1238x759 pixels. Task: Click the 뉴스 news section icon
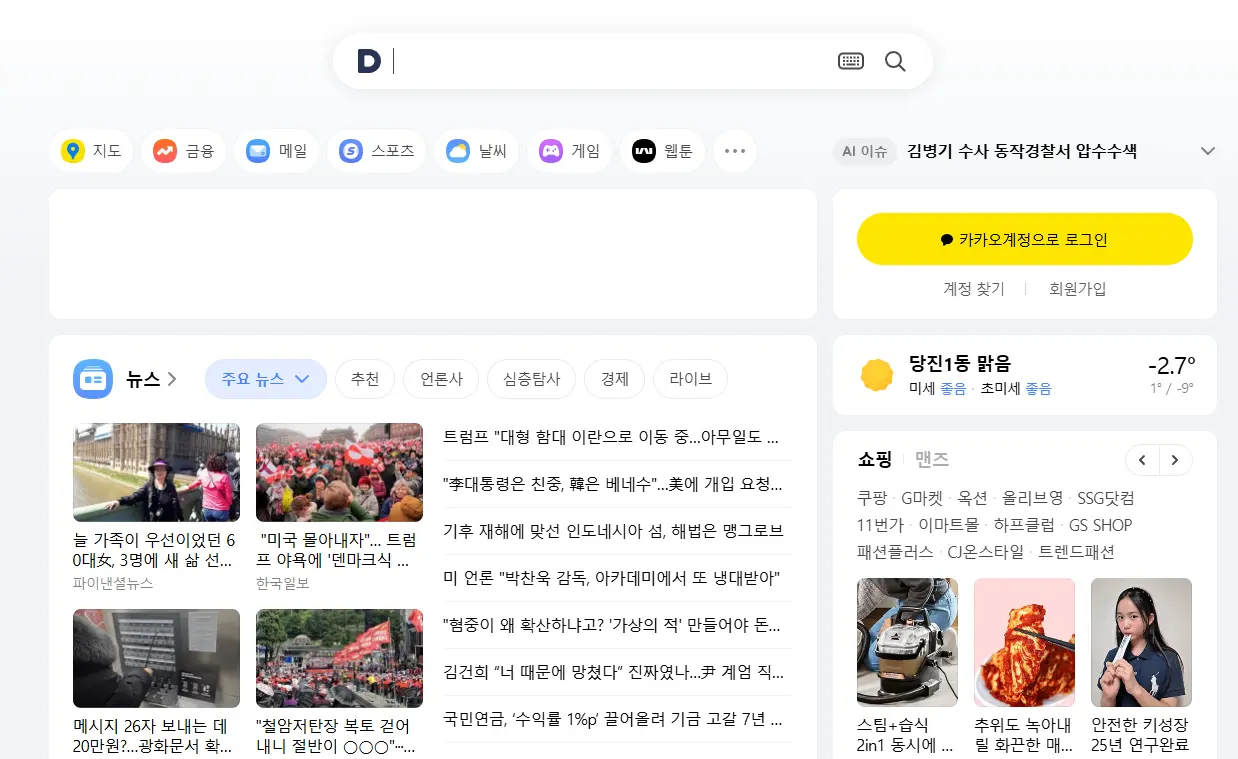(92, 379)
